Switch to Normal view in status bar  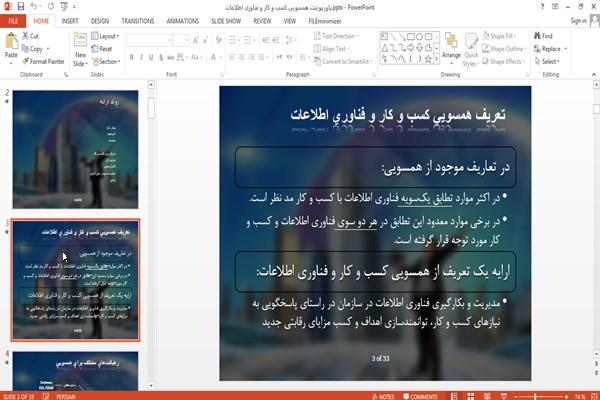tap(454, 396)
